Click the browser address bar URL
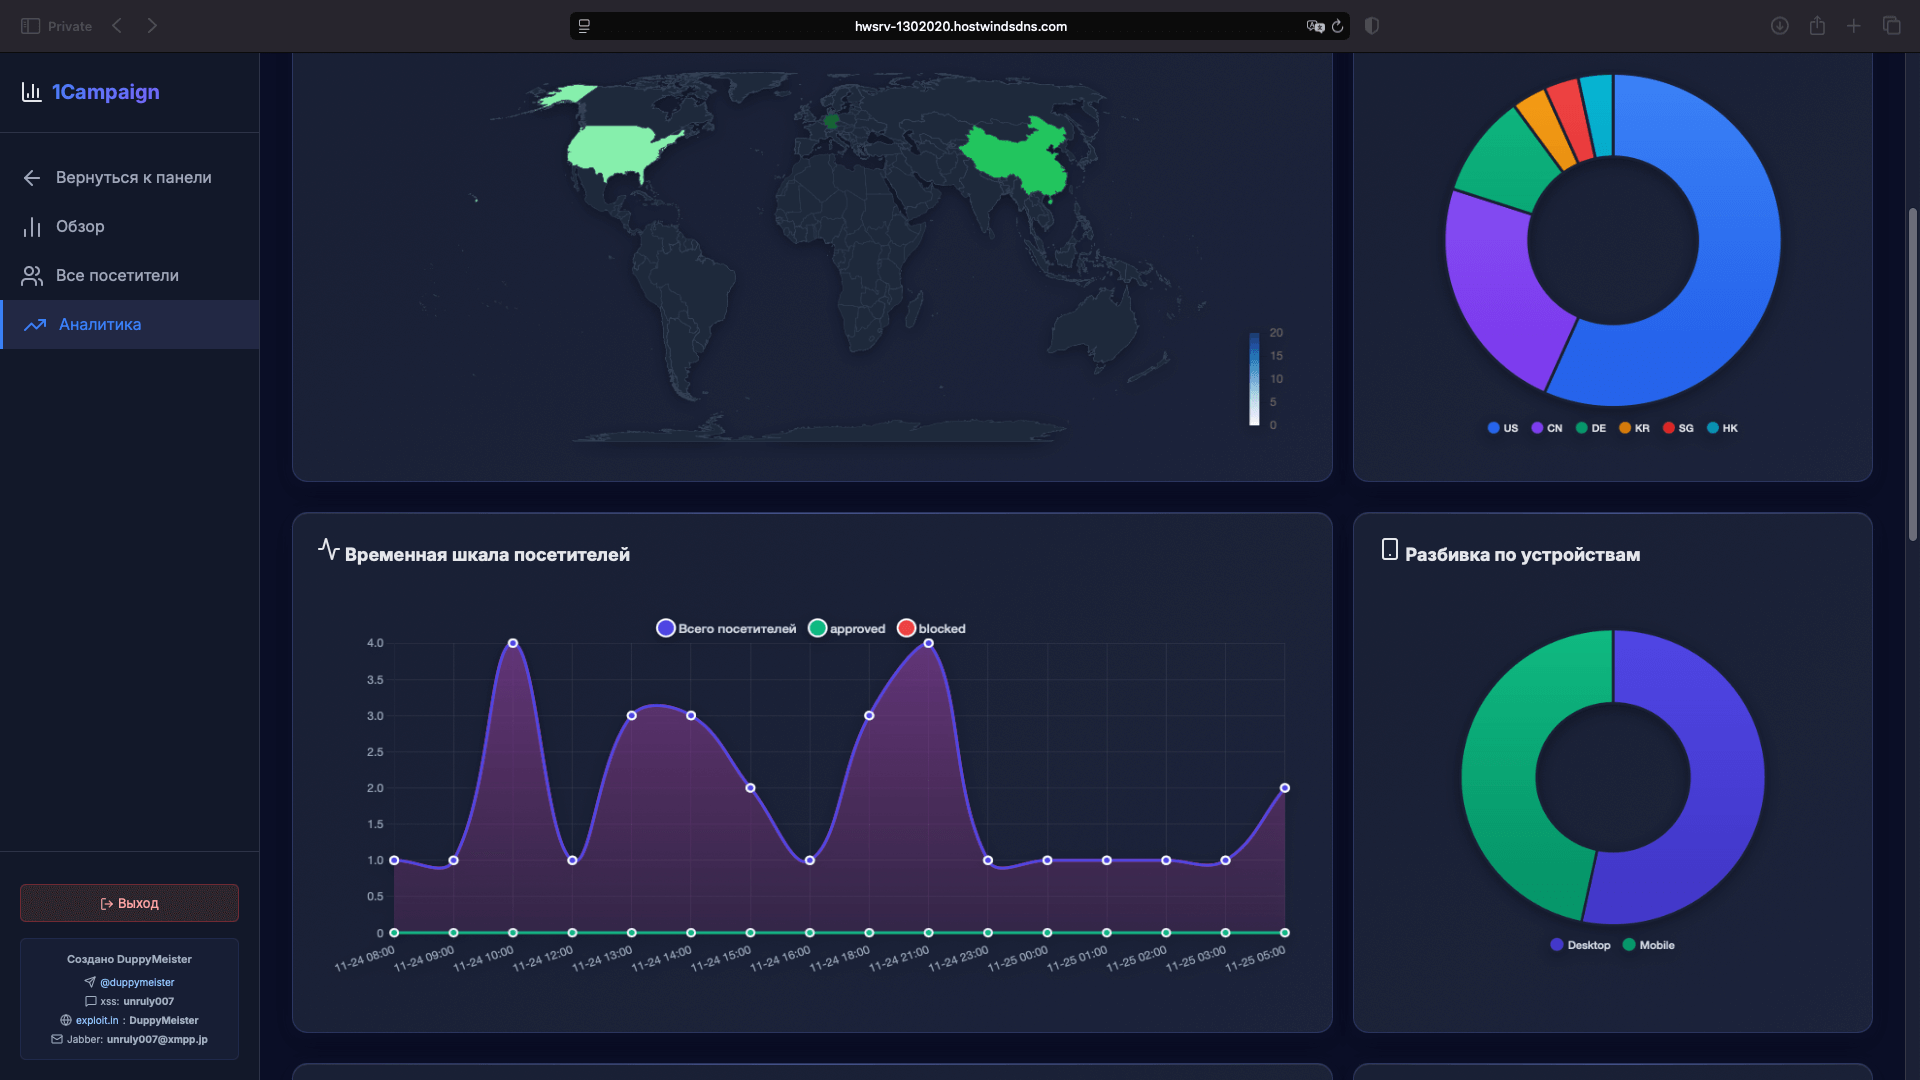Screen dimensions: 1920x1080 tap(960, 27)
